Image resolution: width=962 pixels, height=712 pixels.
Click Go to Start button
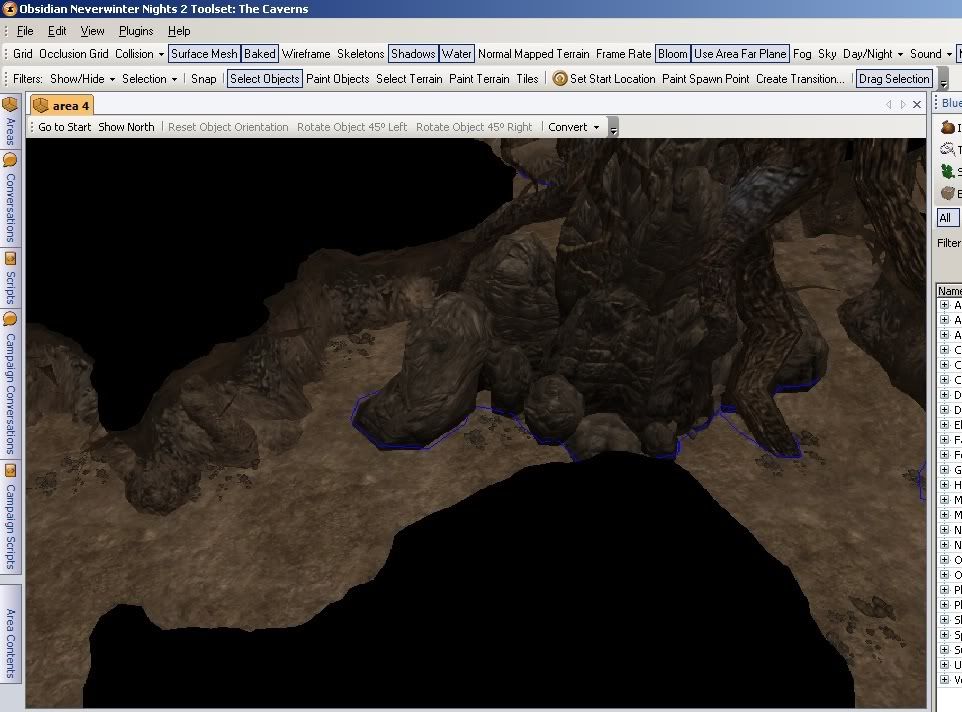pyautogui.click(x=64, y=127)
